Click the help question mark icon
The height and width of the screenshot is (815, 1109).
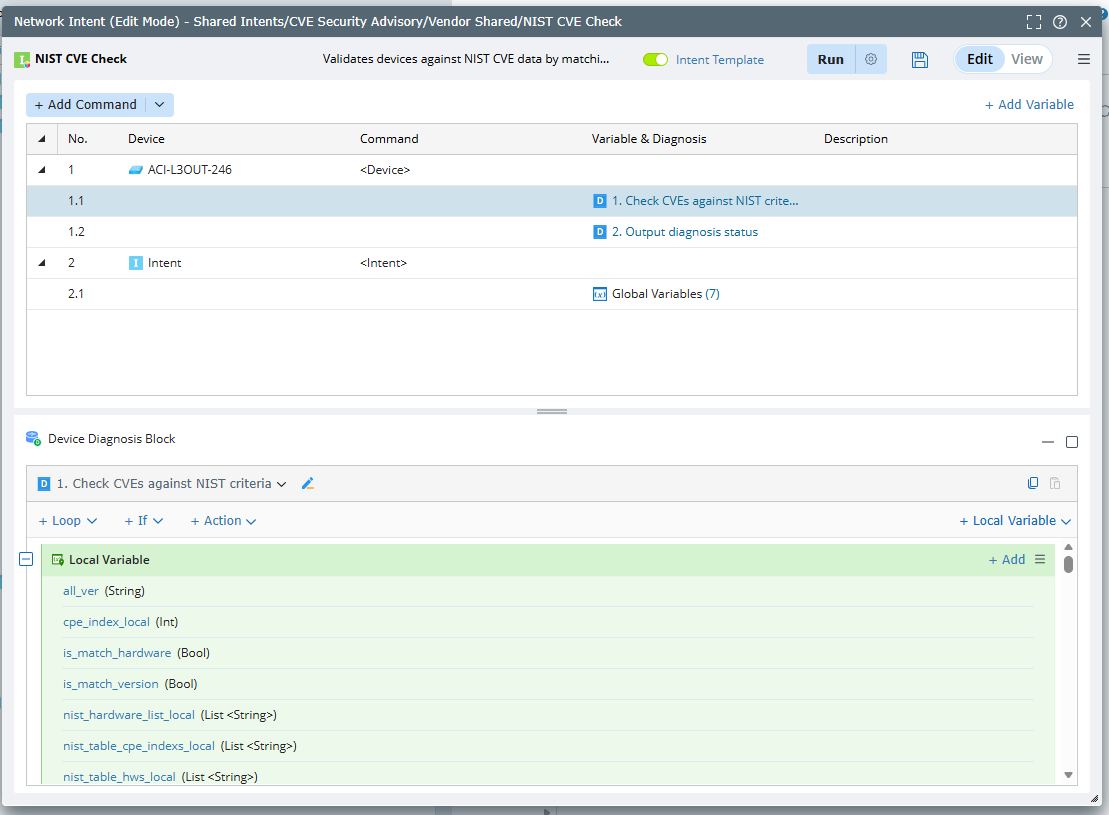[1060, 22]
